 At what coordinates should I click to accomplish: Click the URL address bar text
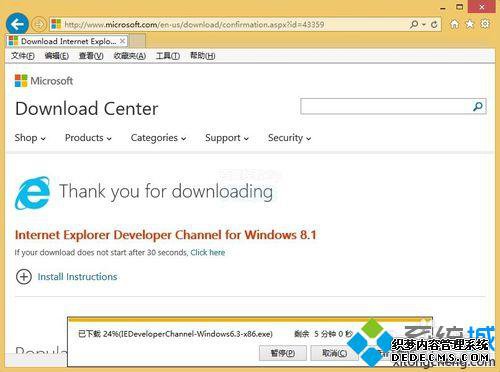click(194, 24)
